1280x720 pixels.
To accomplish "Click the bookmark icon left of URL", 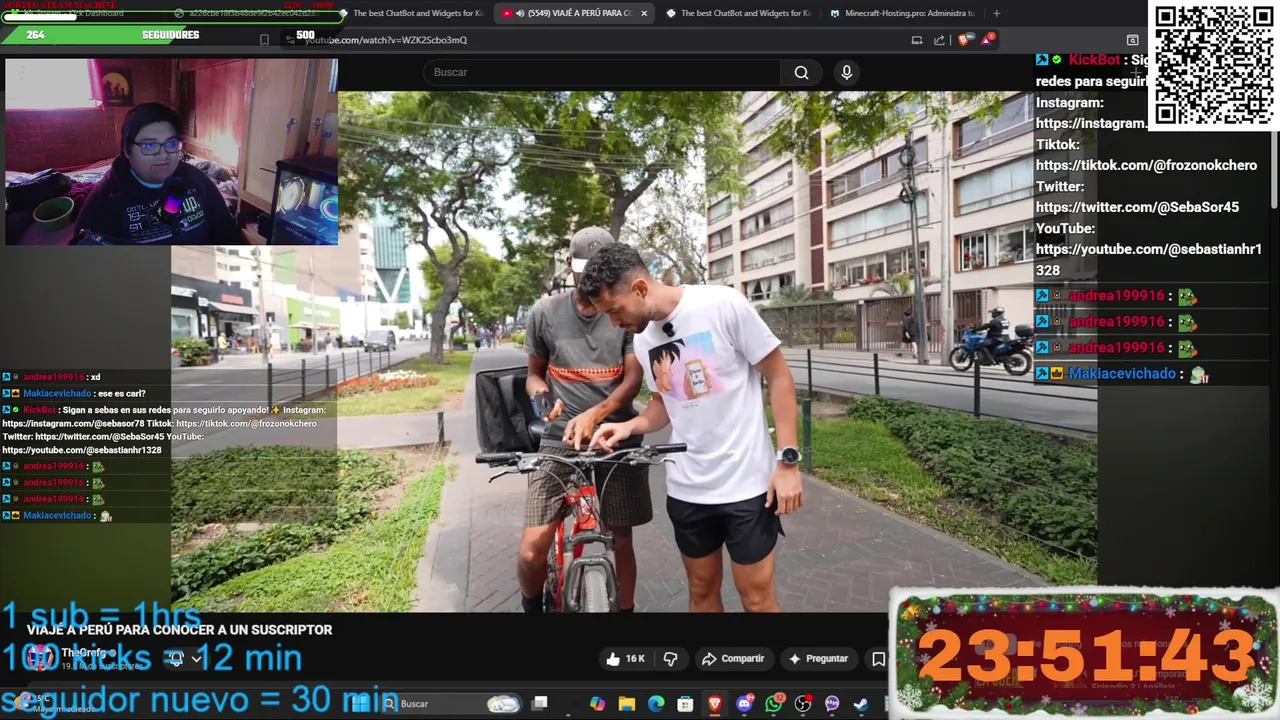I will point(264,40).
